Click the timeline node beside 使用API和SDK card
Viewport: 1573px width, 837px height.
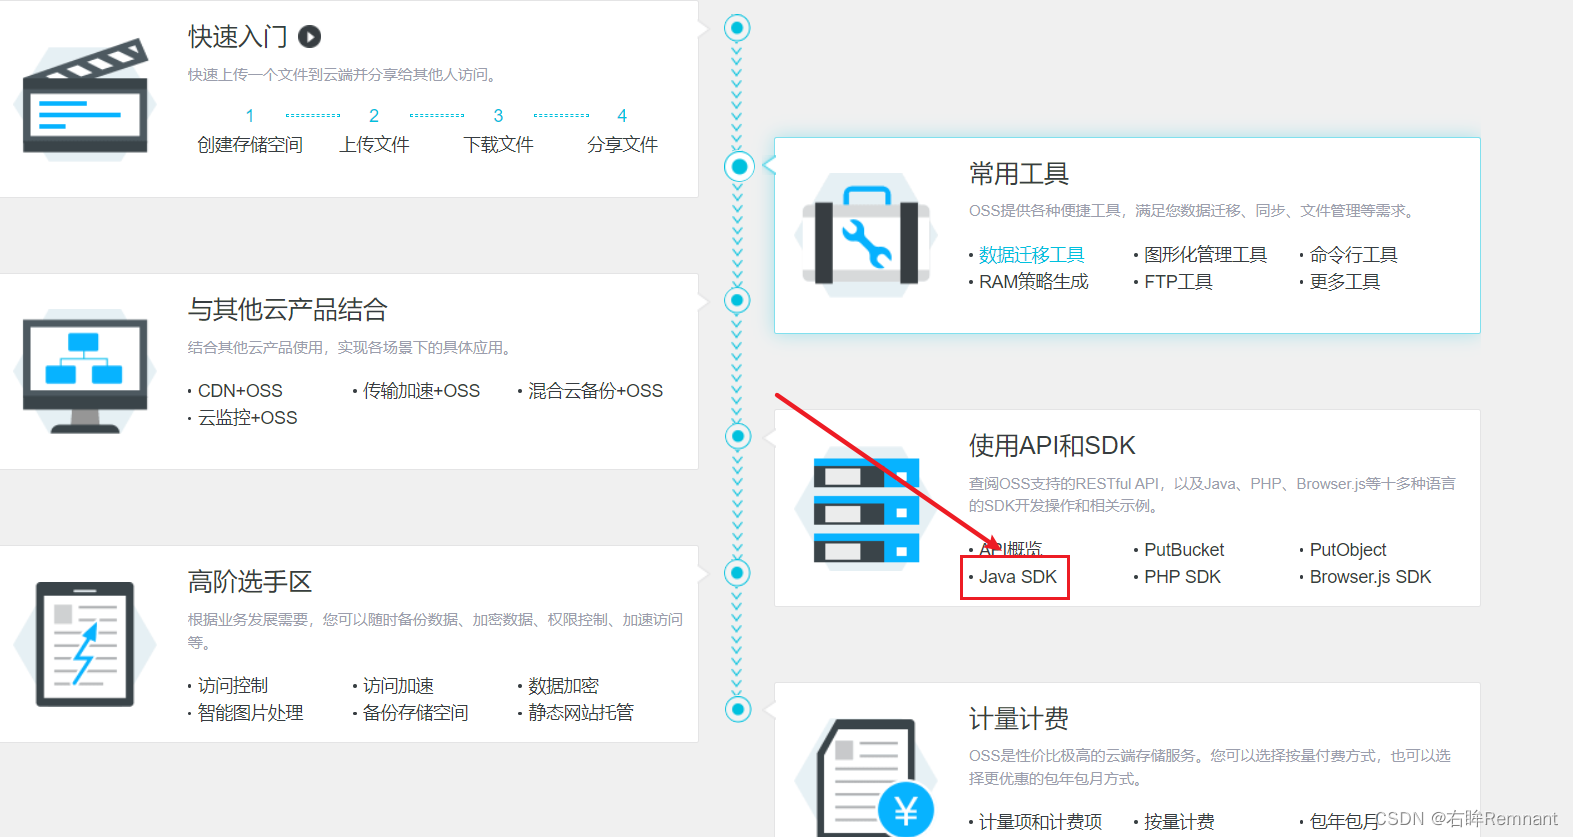tap(738, 436)
